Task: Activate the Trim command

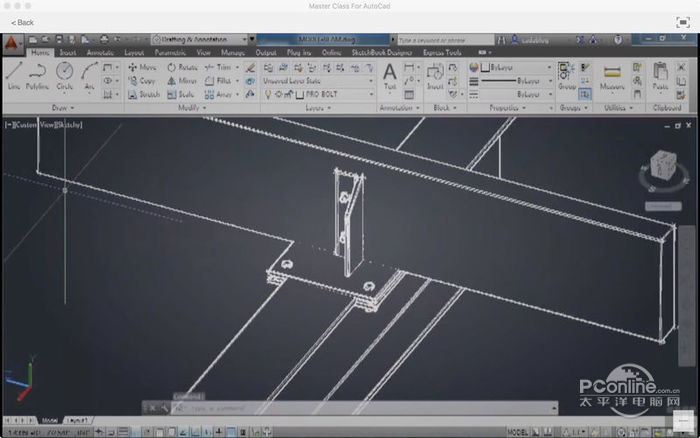Action: click(218, 67)
